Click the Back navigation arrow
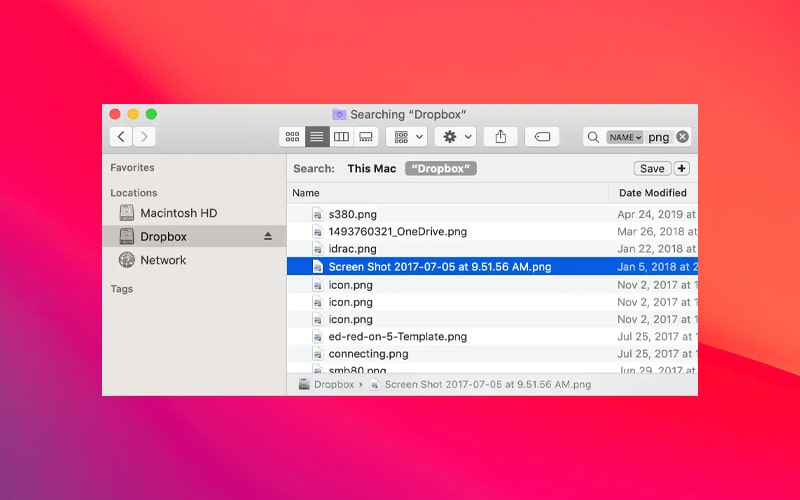Viewport: 800px width, 500px height. coord(121,137)
